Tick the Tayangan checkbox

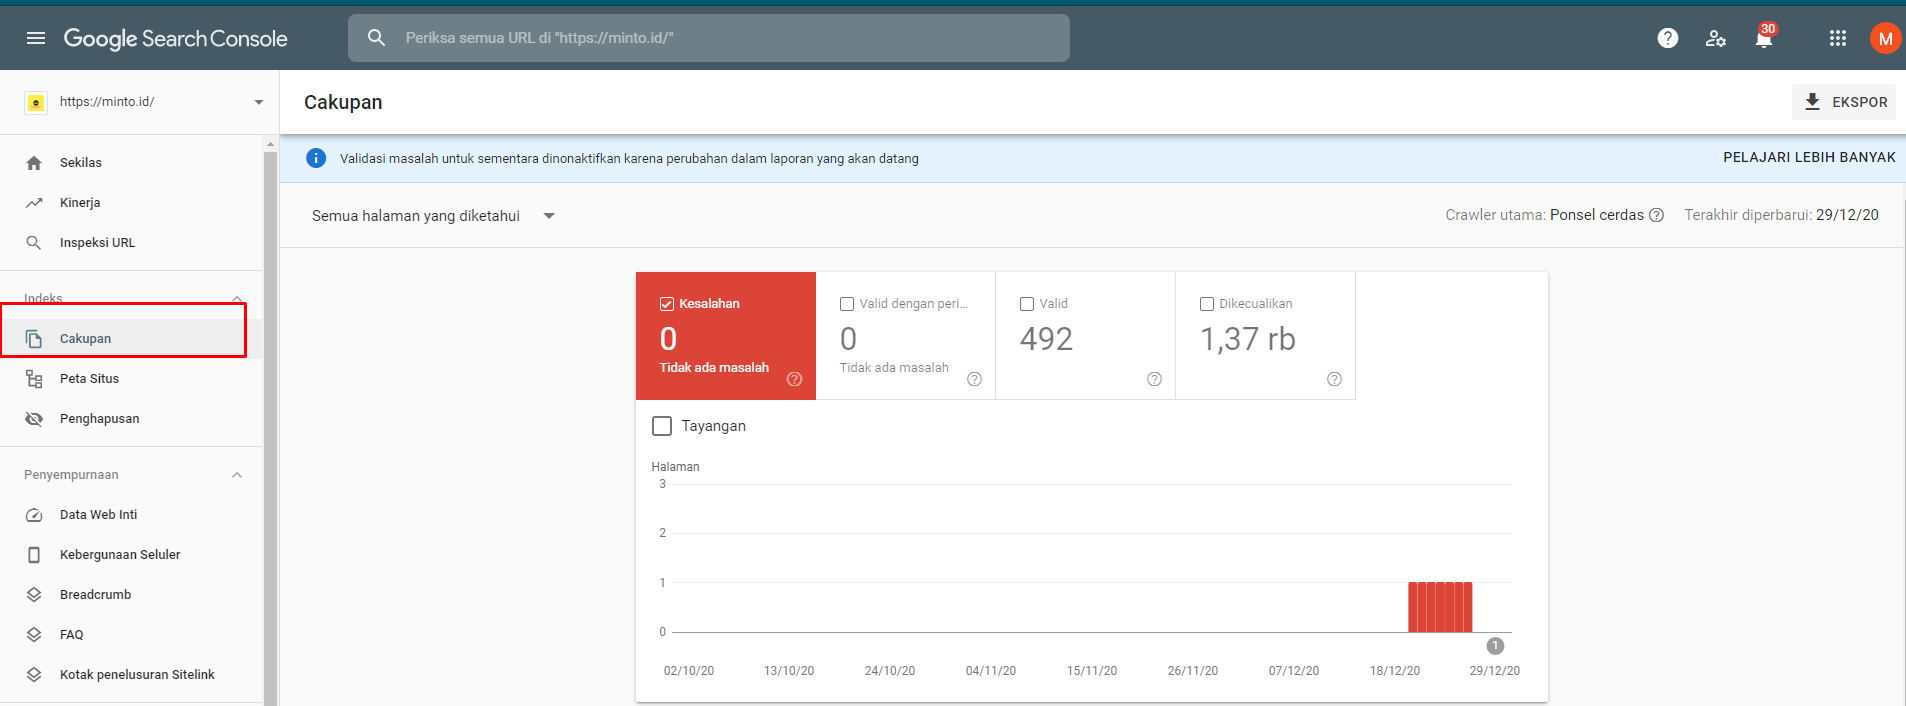pyautogui.click(x=662, y=426)
